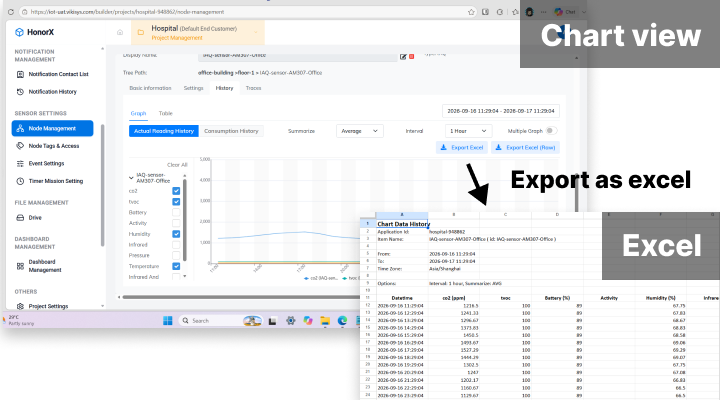Click sidebar scroll-up arrow near Notification Management

tap(102, 49)
